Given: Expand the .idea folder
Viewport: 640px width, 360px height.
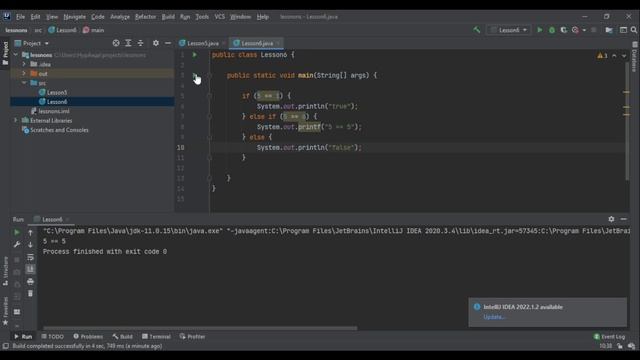Looking at the screenshot, I should (24, 64).
